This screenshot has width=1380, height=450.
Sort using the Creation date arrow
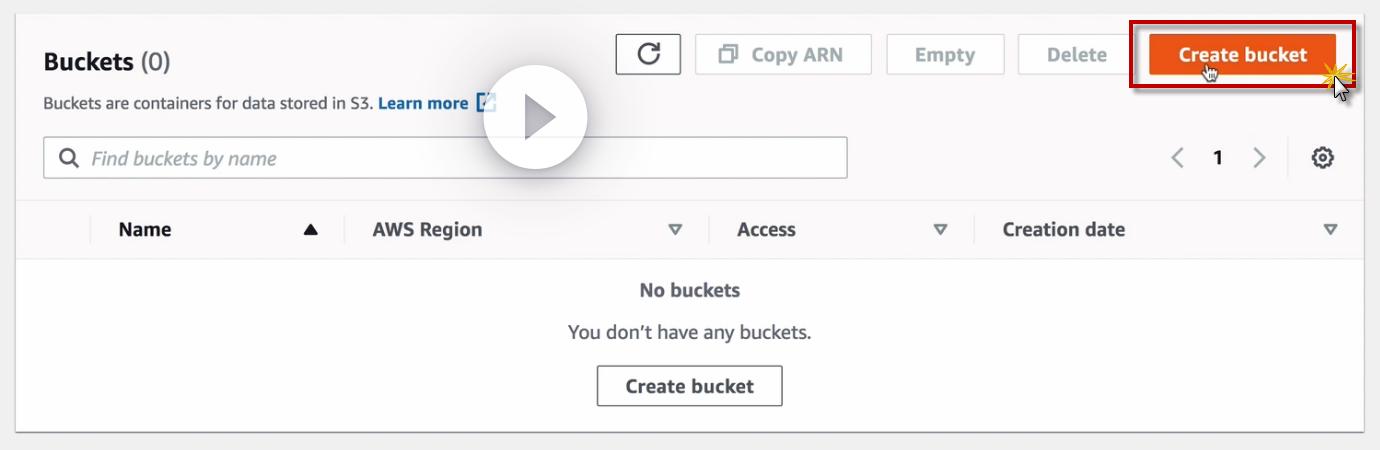coord(1330,230)
